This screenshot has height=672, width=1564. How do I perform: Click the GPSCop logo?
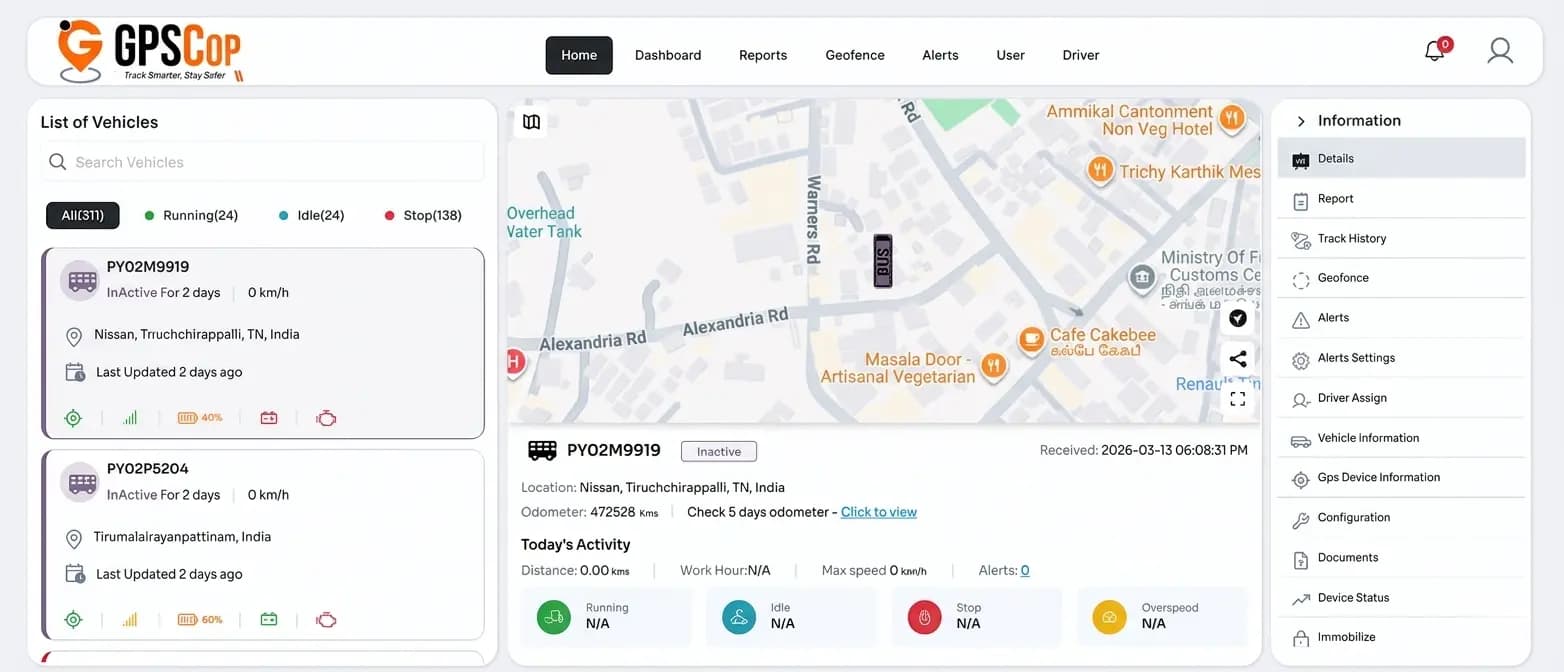click(150, 50)
